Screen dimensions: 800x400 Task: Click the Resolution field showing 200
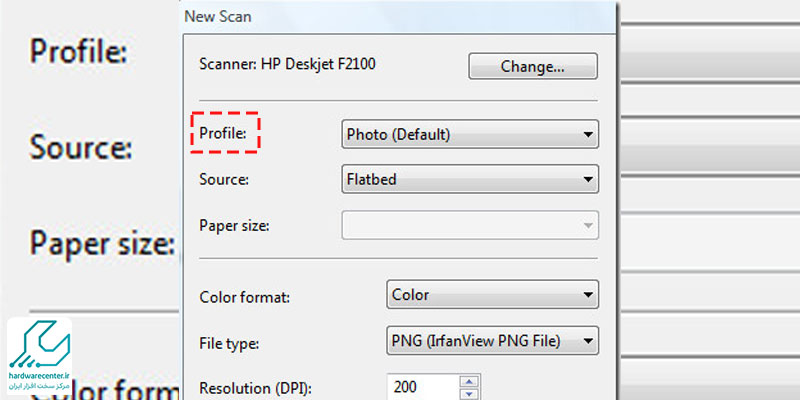(x=423, y=388)
